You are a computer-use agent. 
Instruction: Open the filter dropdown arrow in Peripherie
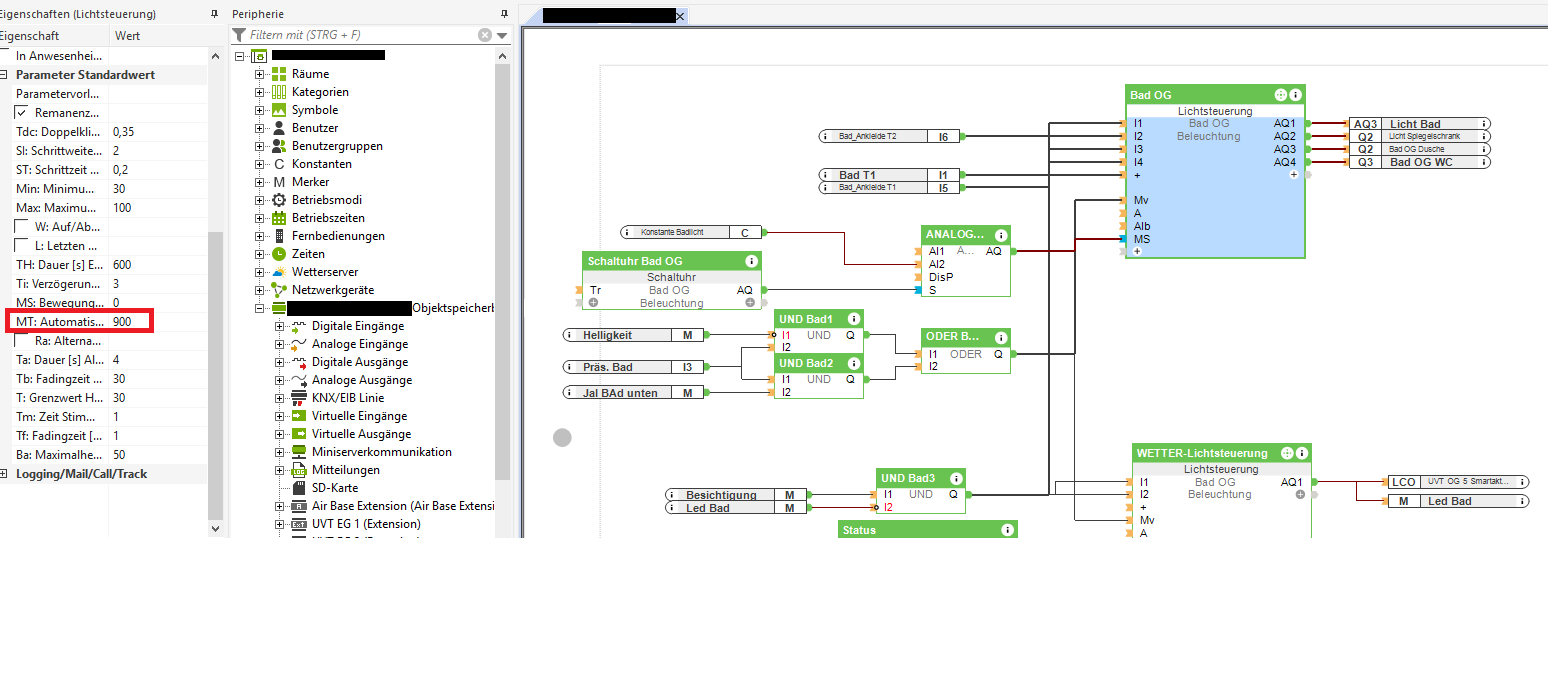(502, 35)
